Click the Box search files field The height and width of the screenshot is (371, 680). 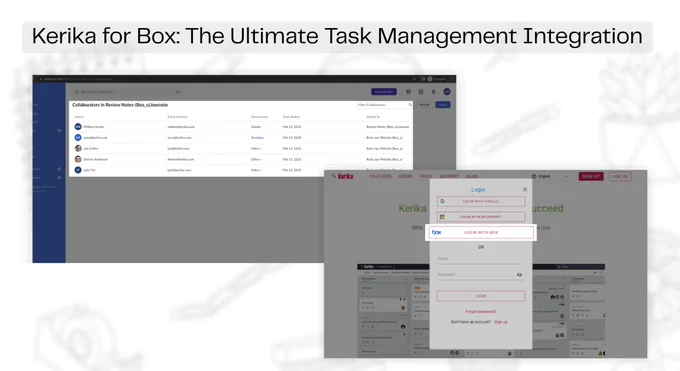click(x=128, y=92)
